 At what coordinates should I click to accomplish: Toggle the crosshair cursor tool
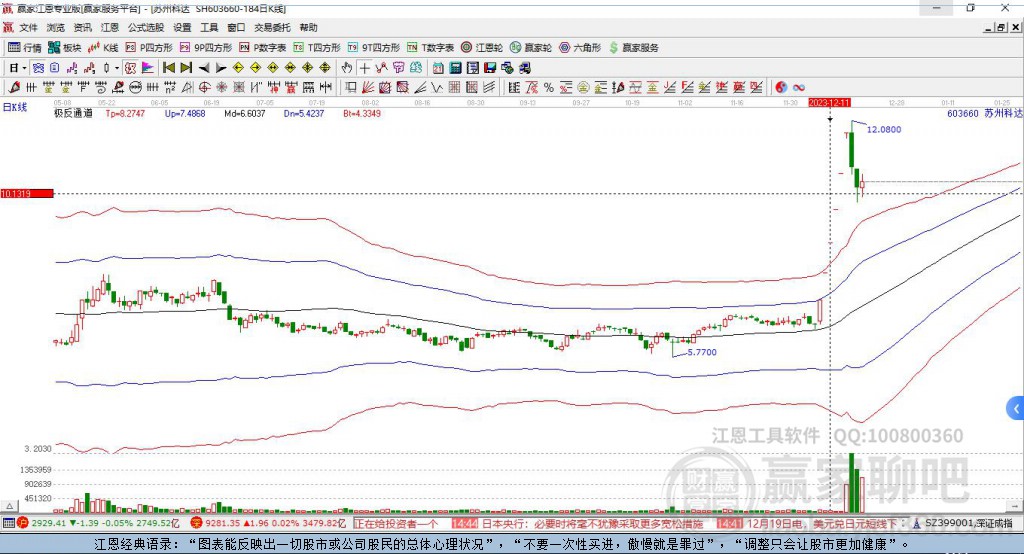364,68
